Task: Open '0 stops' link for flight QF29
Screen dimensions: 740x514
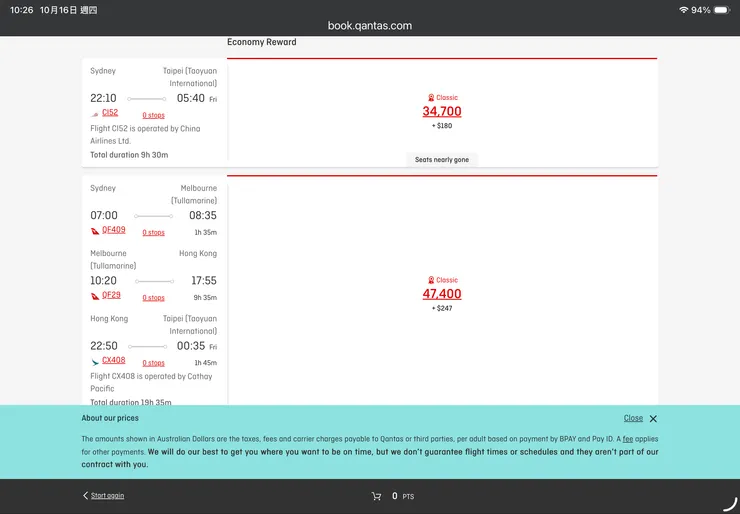Action: click(153, 297)
